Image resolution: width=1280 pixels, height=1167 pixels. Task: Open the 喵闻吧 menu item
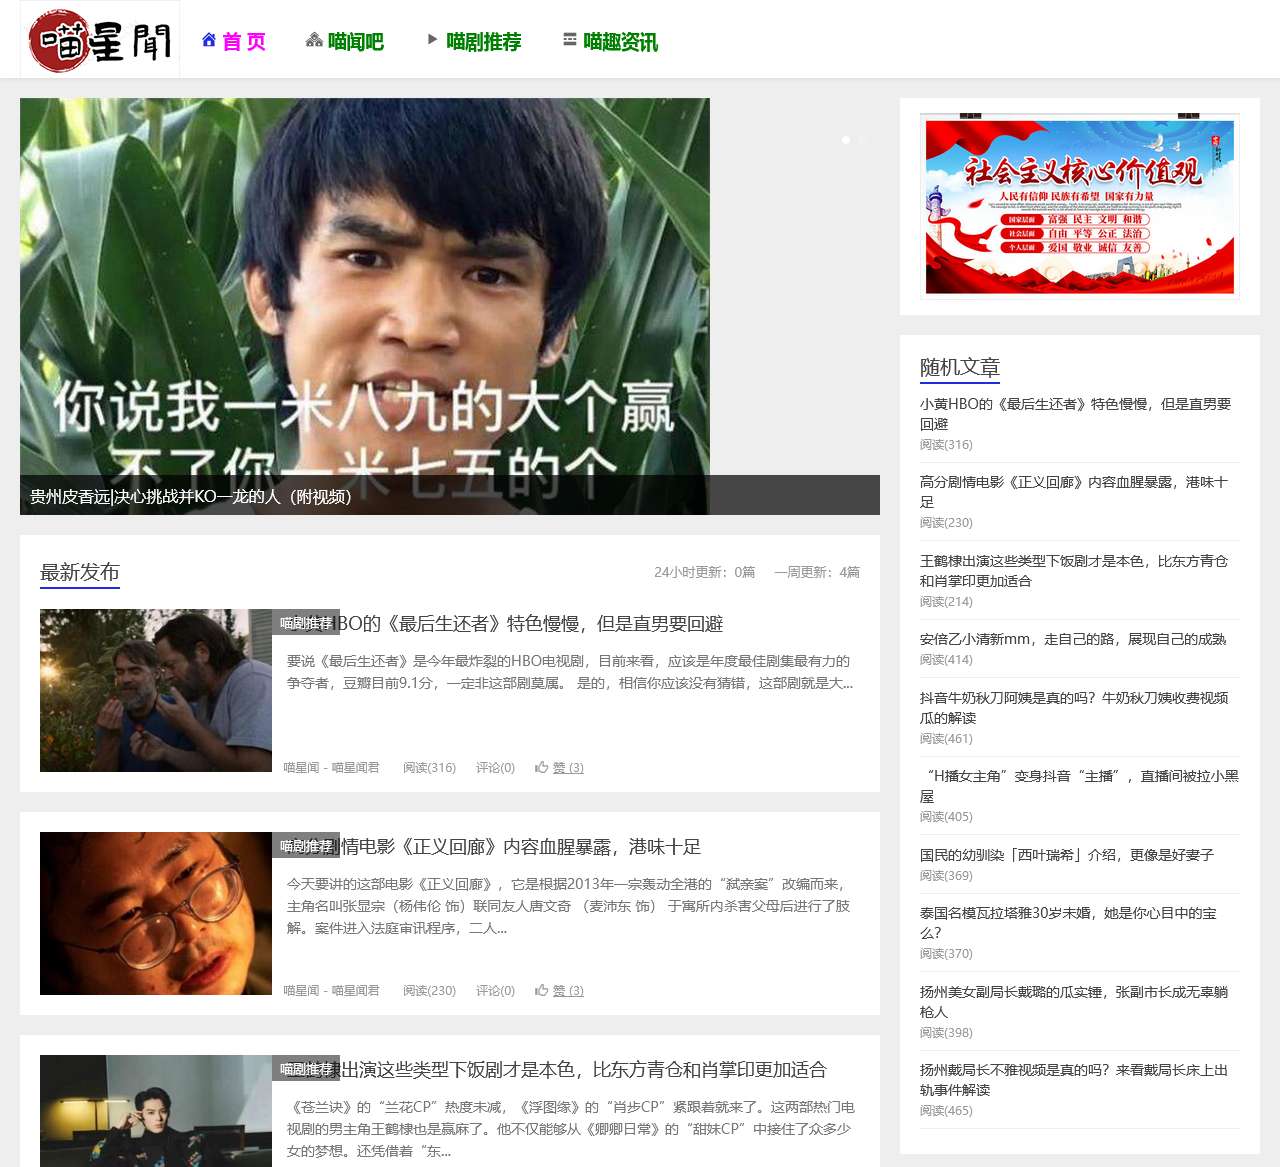345,41
